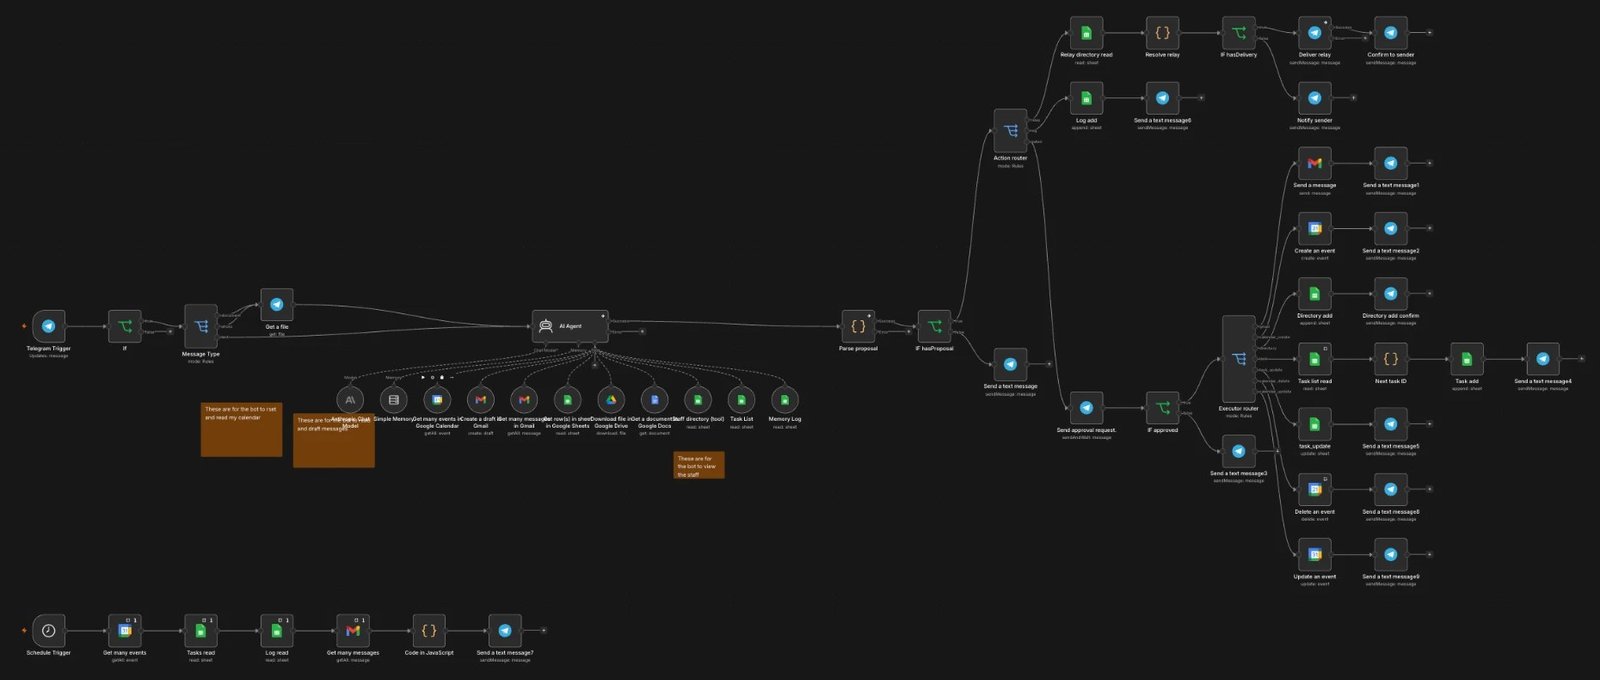This screenshot has width=1600, height=680.
Task: Open Send a text message node after IF hasProposal
Action: click(x=1010, y=364)
